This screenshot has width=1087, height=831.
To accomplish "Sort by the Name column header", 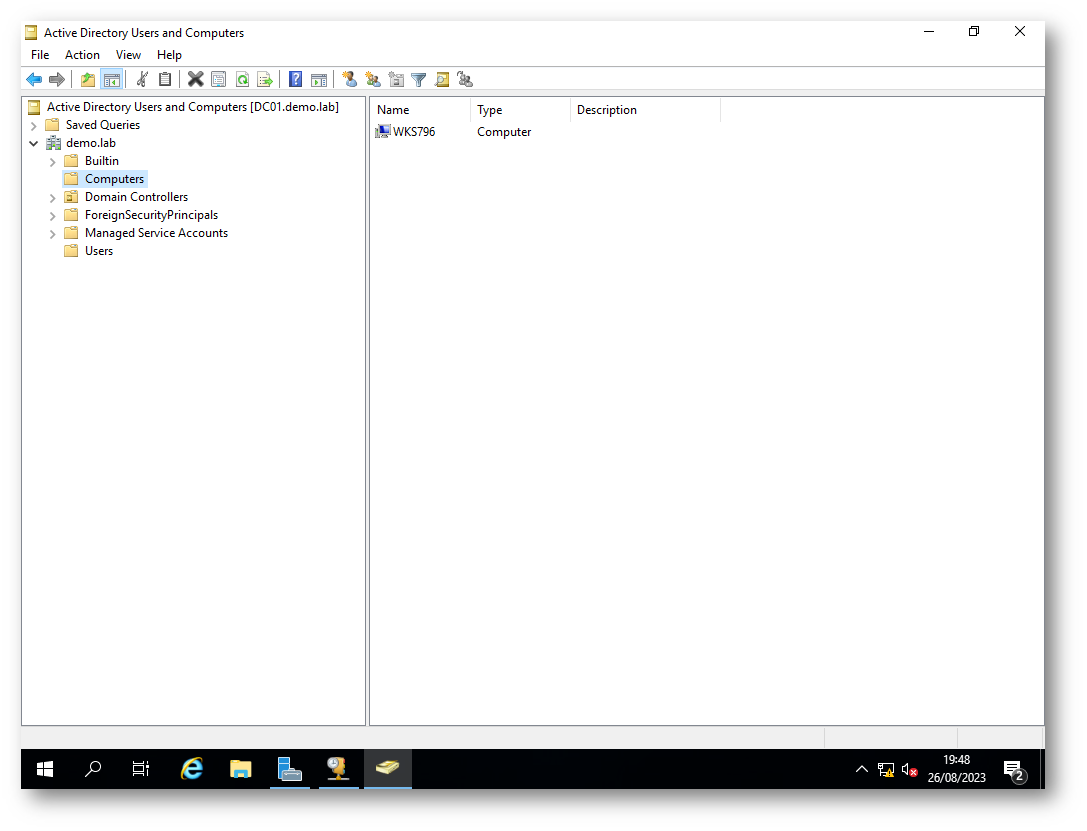I will point(420,110).
